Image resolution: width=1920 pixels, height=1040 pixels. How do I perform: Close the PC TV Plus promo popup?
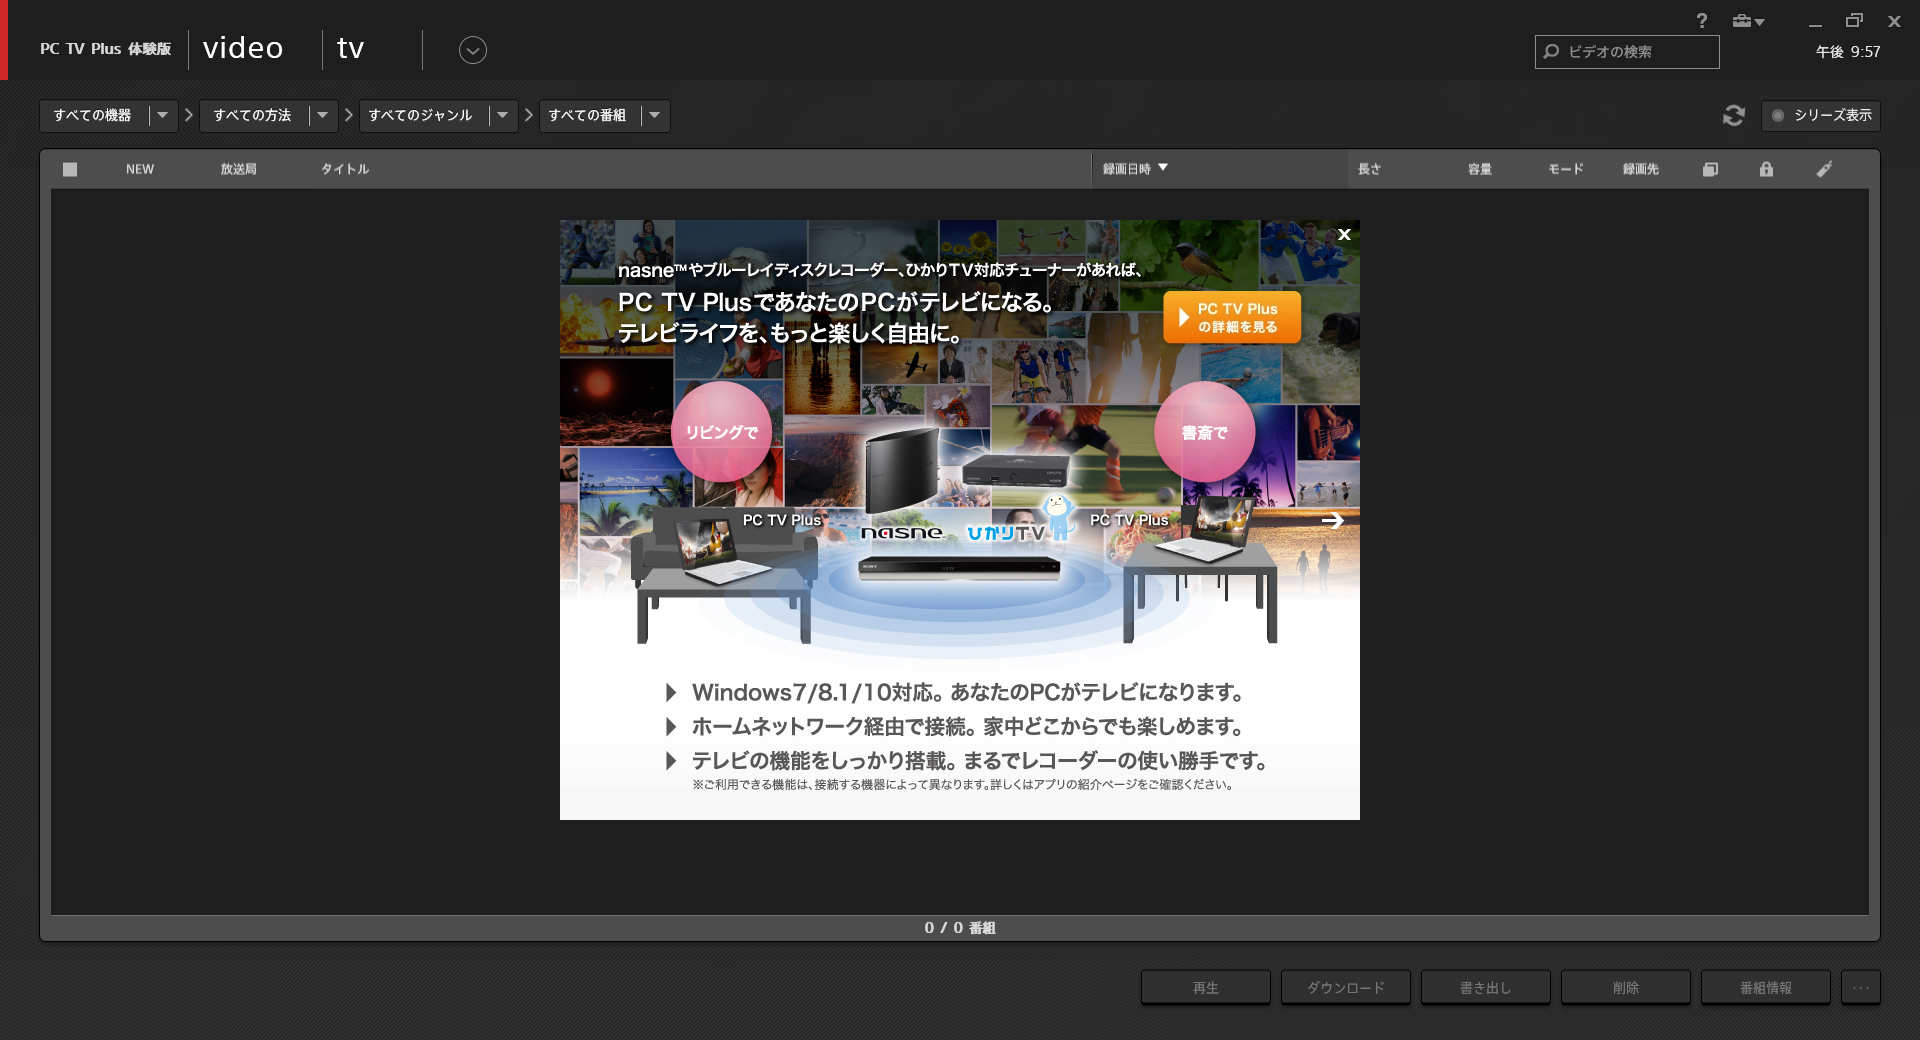coord(1344,234)
